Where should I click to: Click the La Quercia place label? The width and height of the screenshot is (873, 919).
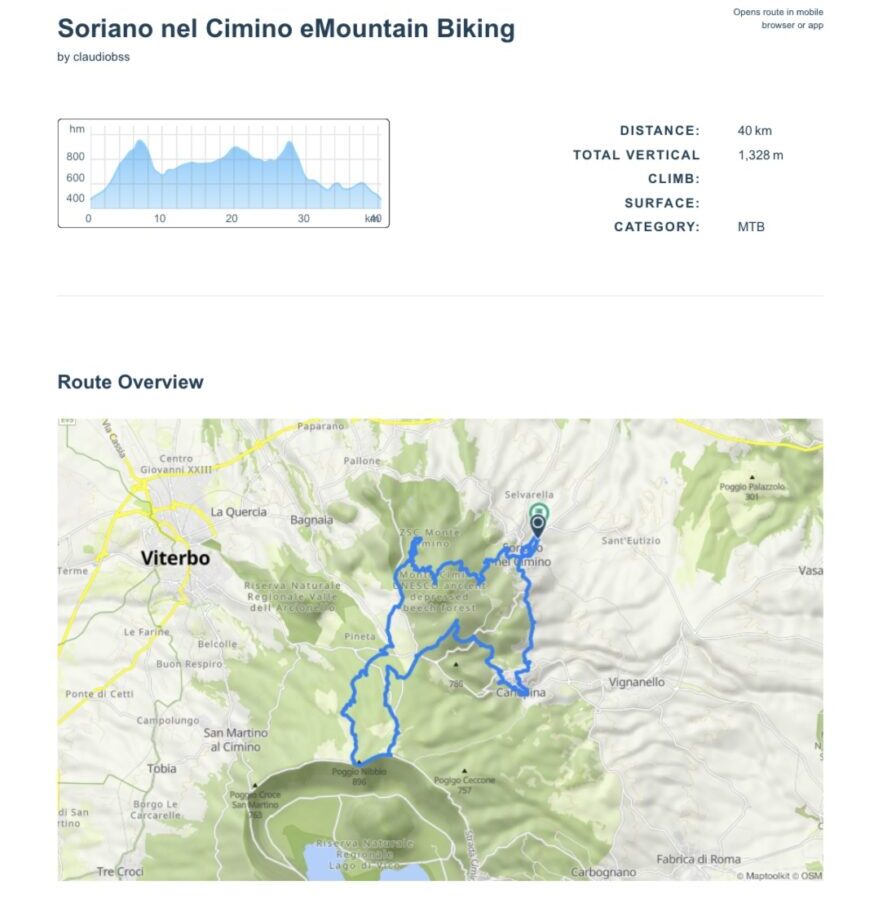tap(239, 512)
